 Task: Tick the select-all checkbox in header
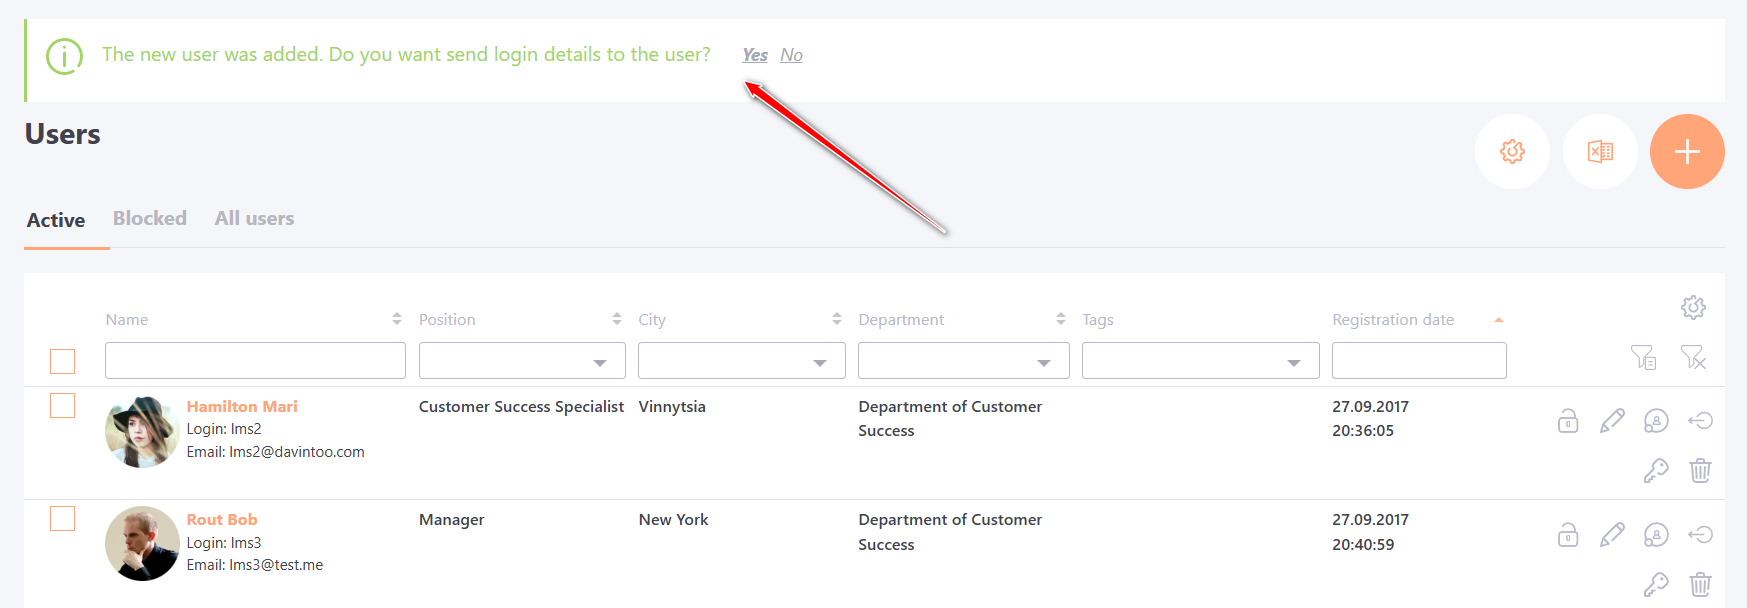click(x=62, y=361)
